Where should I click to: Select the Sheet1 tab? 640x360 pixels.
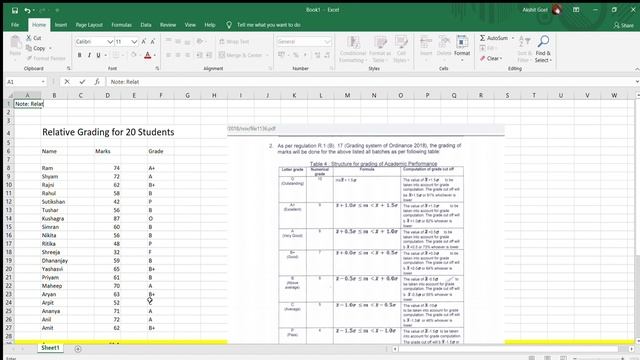click(x=50, y=348)
